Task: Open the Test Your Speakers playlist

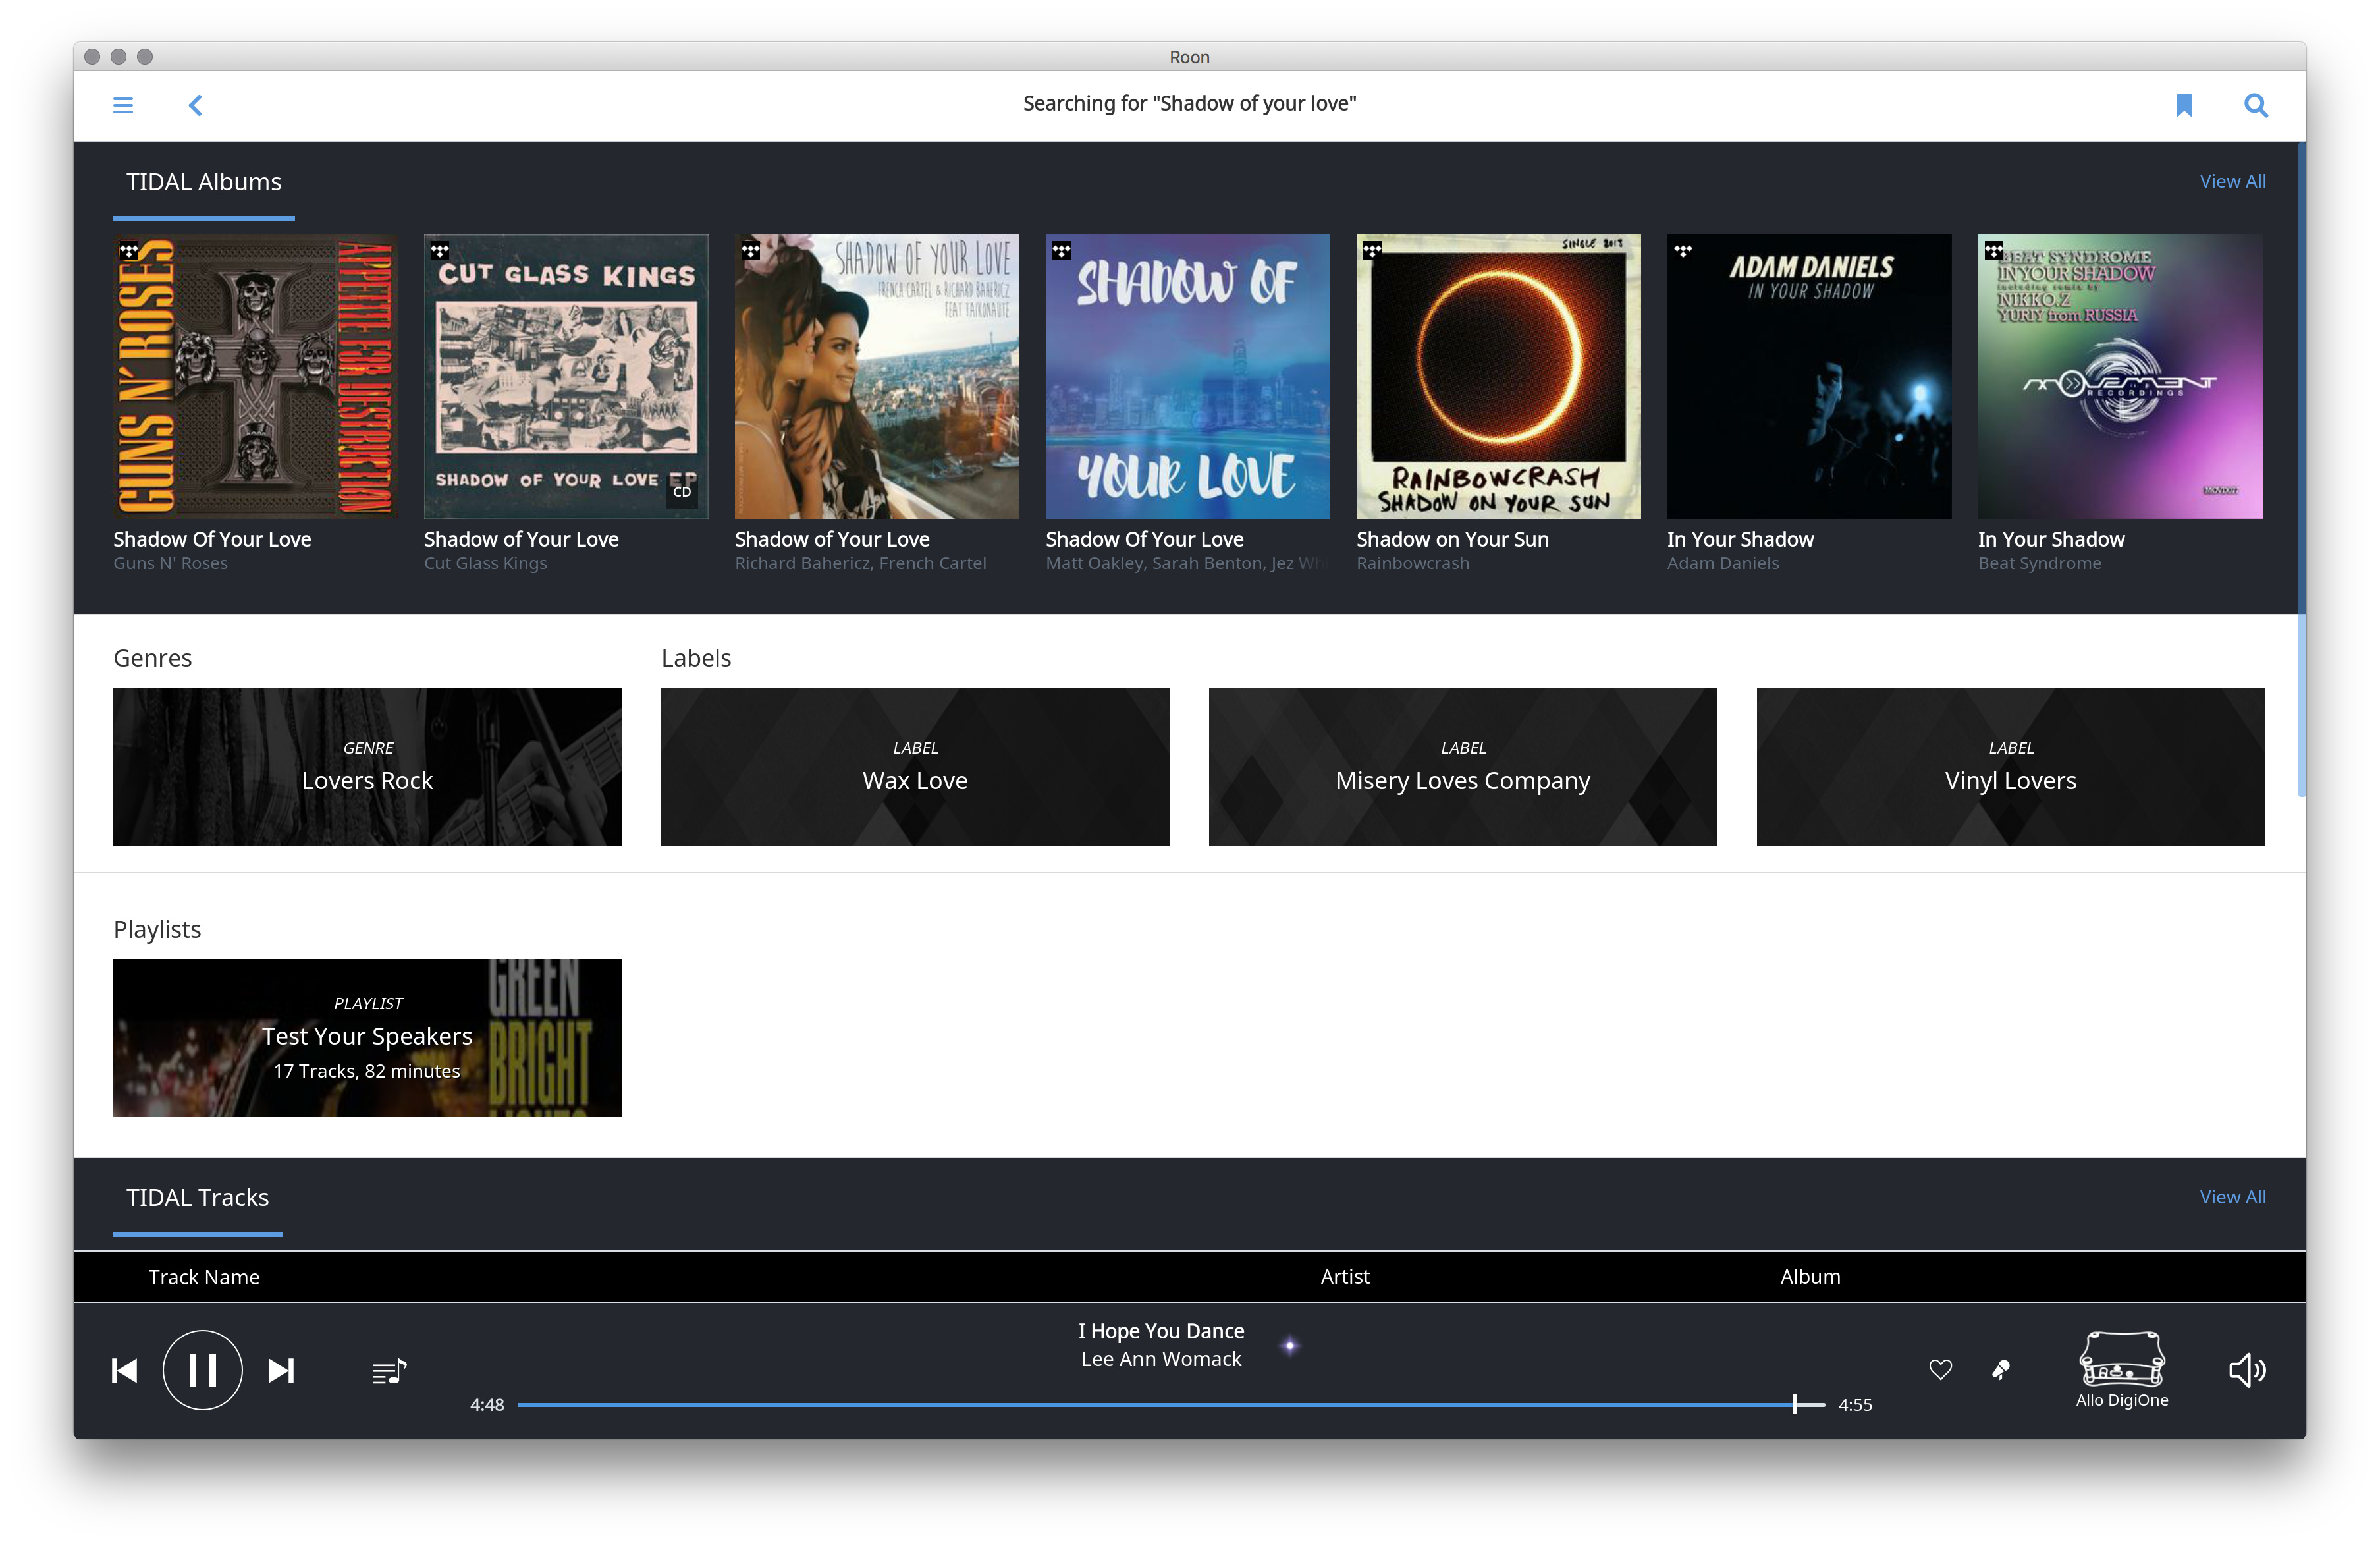Action: pos(367,1038)
